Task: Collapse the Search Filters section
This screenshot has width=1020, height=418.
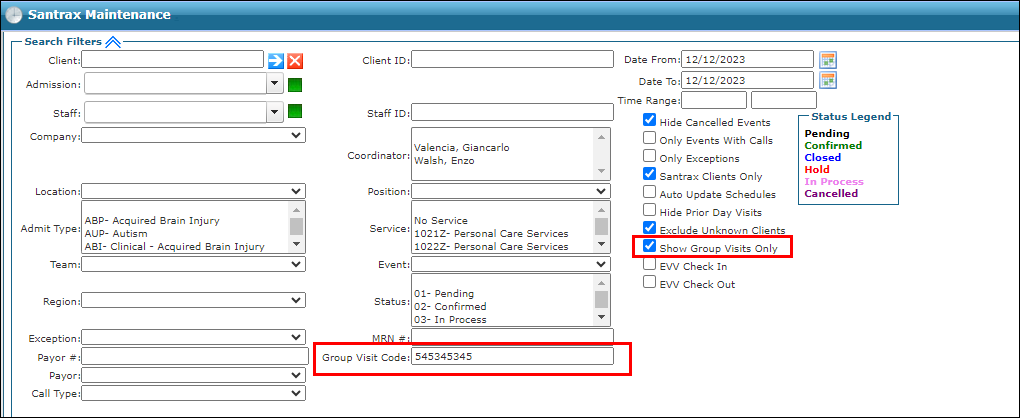Action: (112, 42)
